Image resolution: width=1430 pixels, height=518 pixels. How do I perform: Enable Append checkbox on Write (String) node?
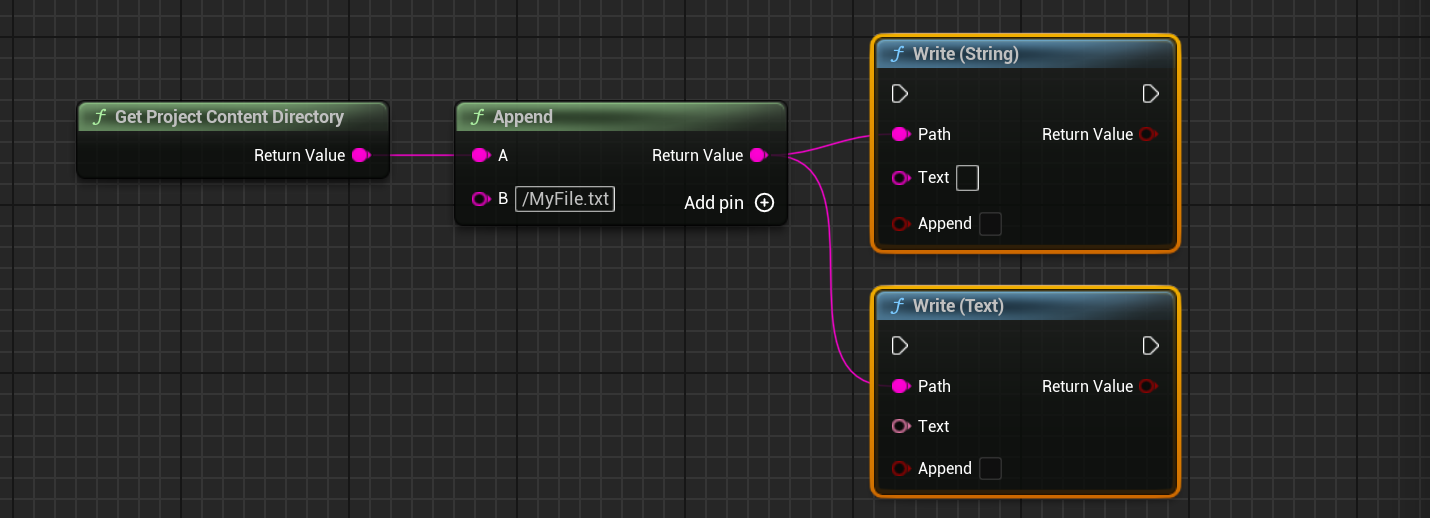click(990, 224)
